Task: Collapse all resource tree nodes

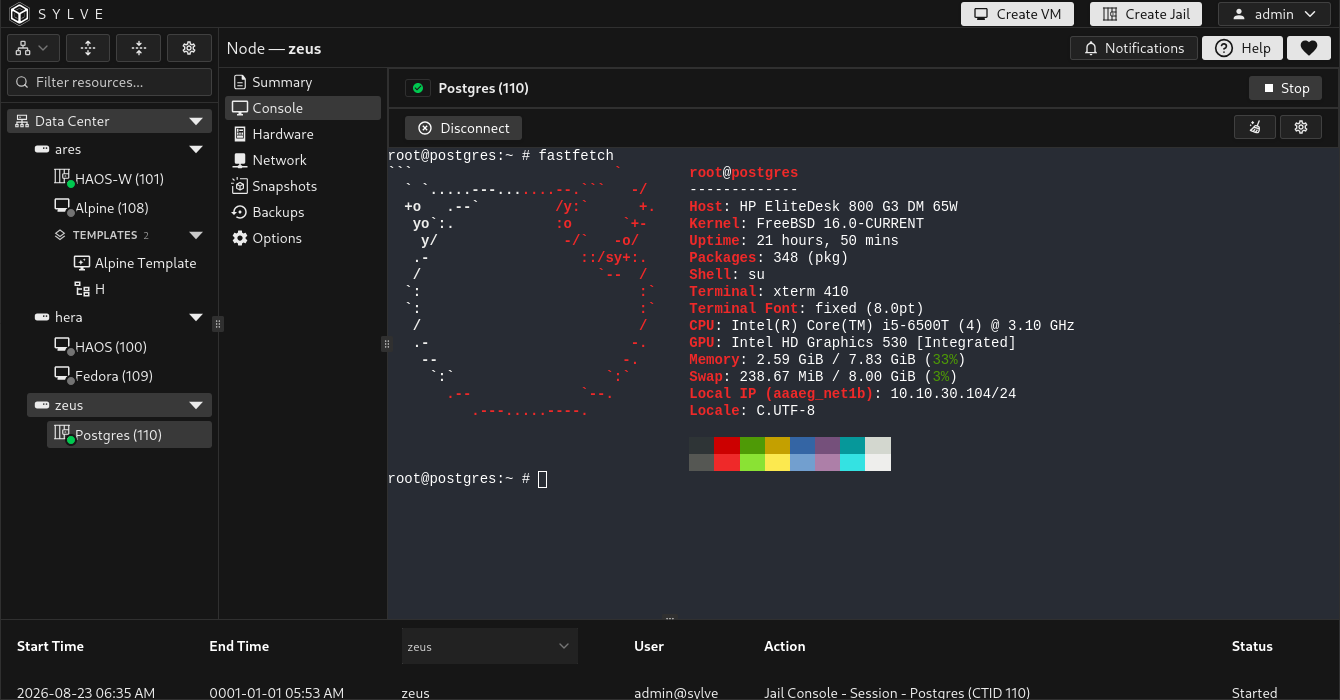Action: 139,47
